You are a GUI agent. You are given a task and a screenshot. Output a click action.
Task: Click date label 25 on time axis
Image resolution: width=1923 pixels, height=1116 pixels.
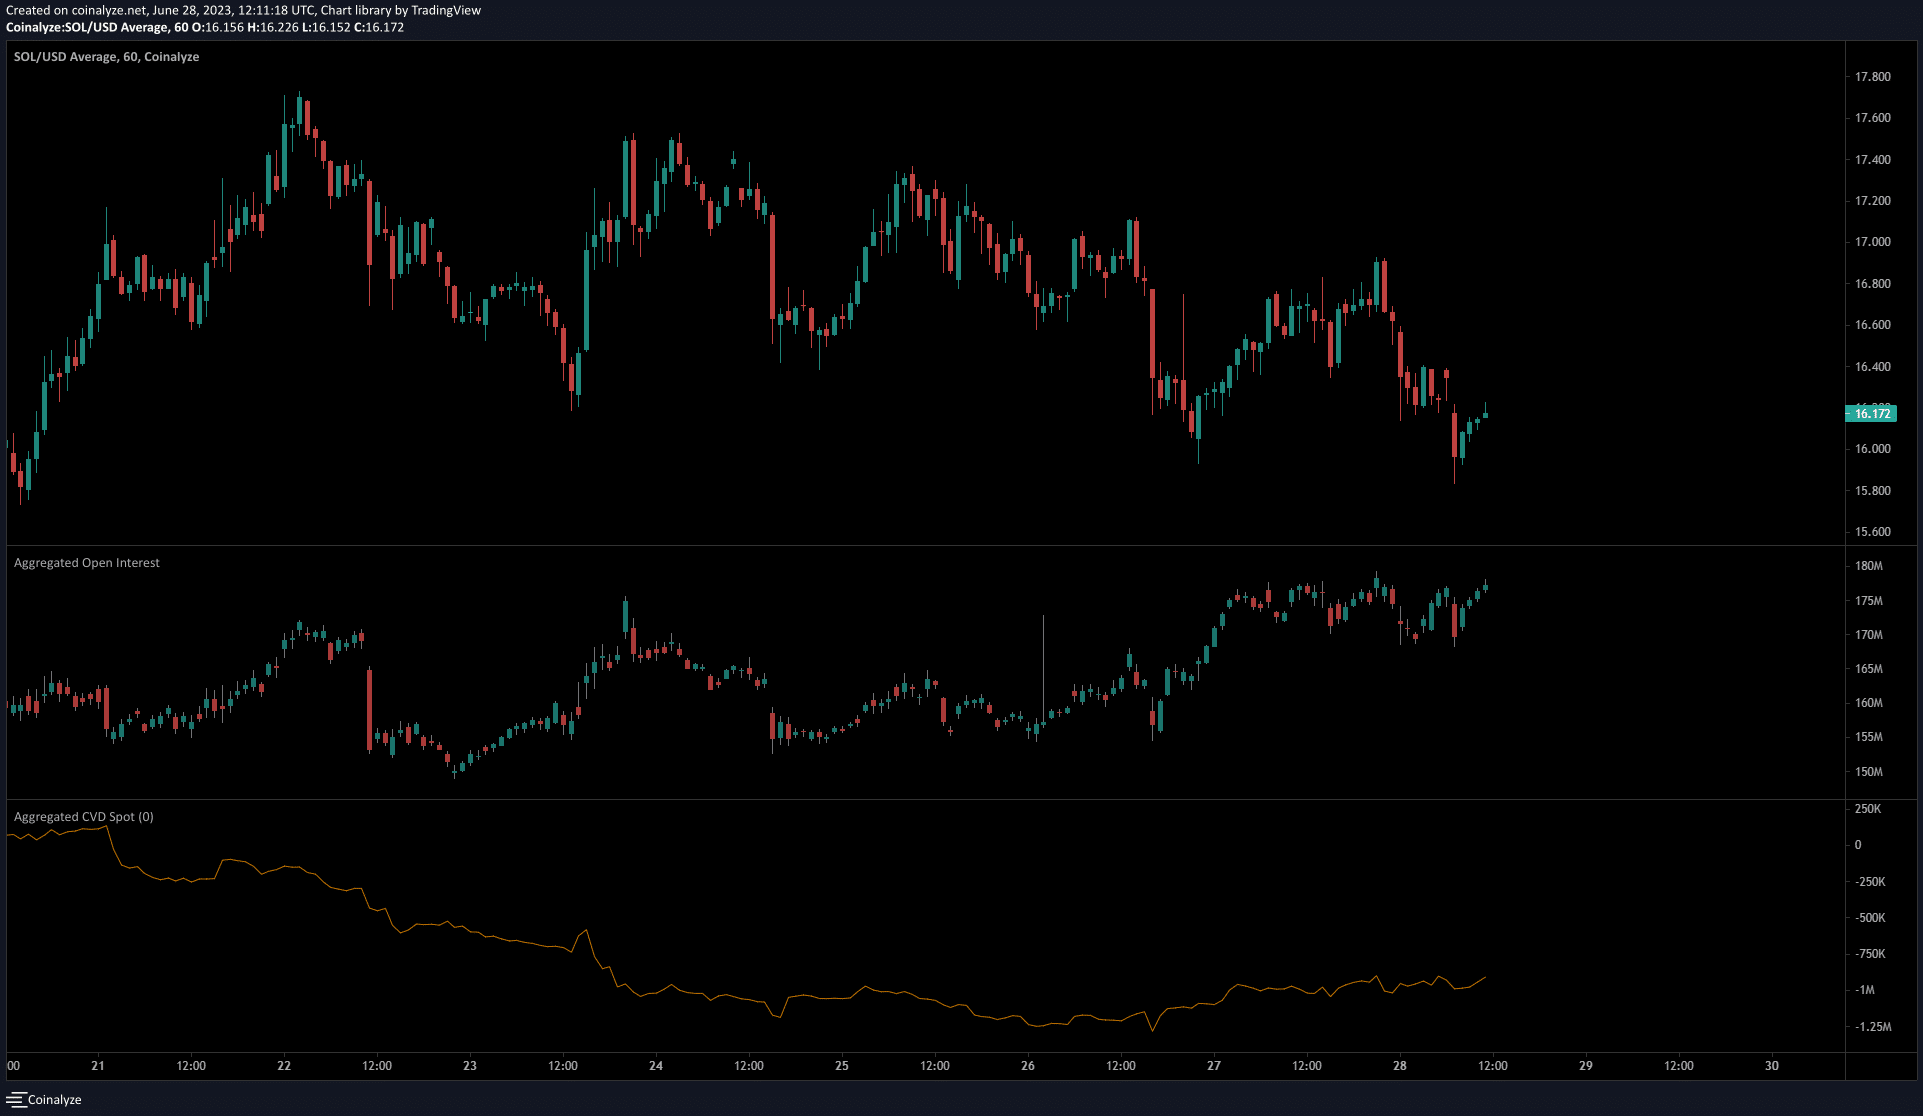pos(842,1066)
